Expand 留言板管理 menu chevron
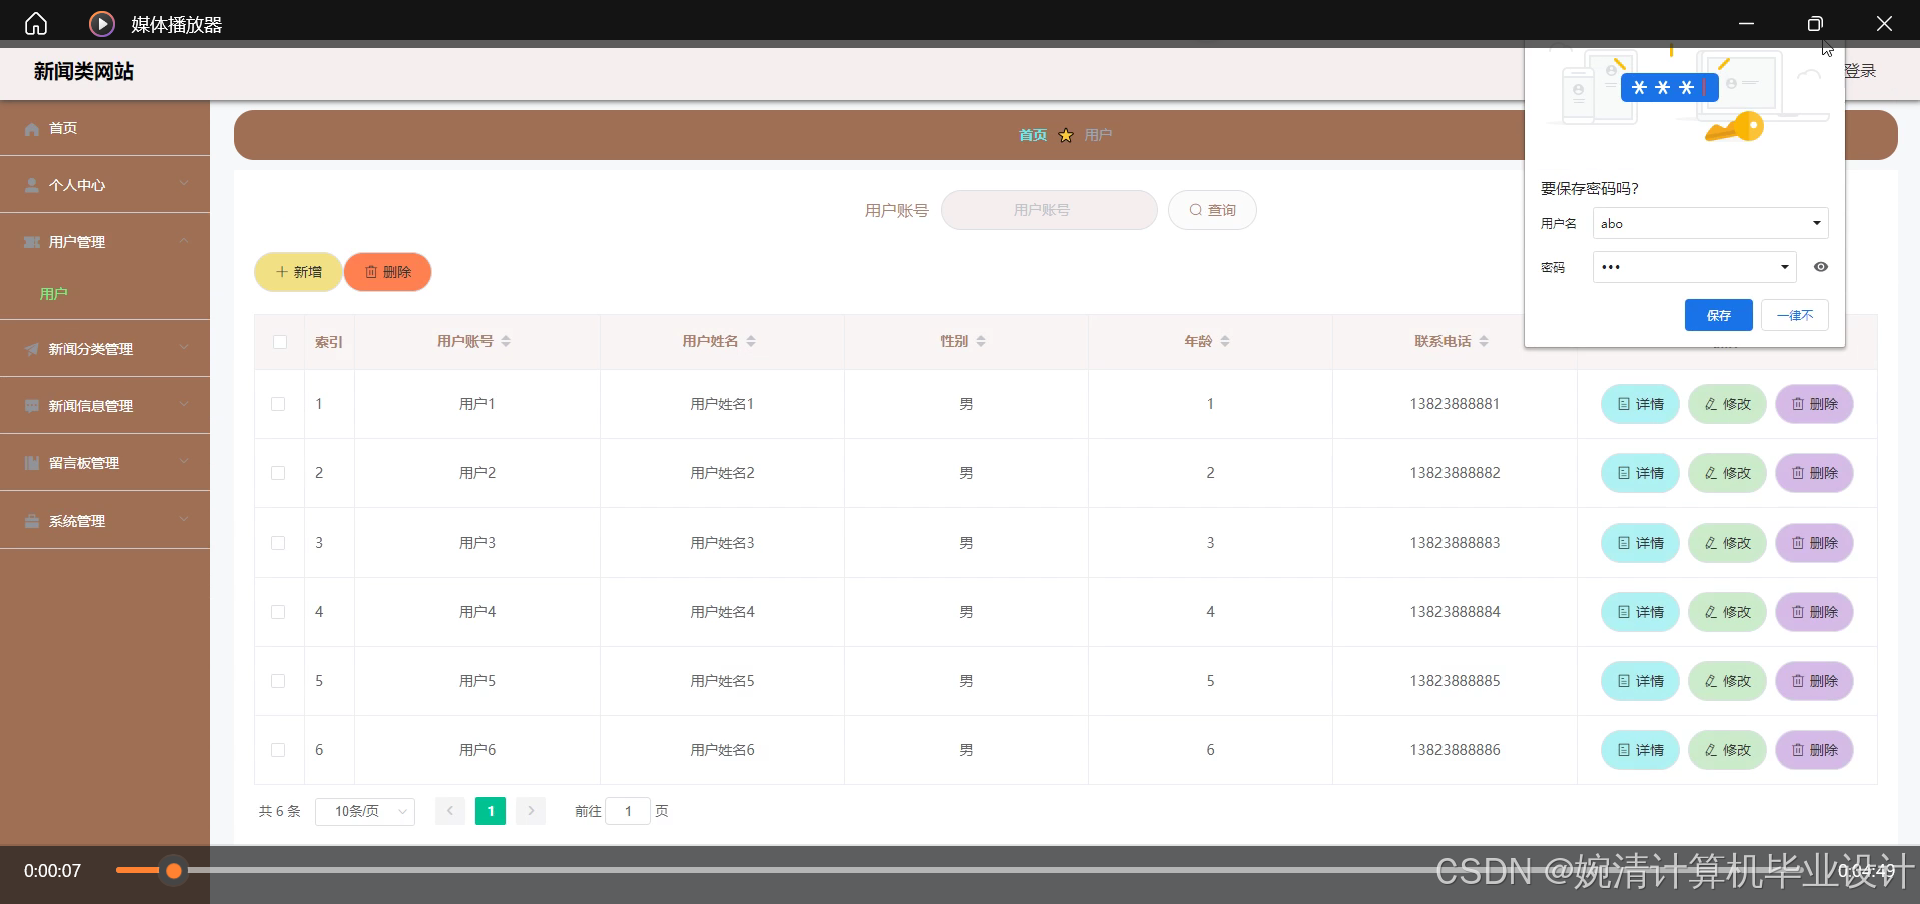The height and width of the screenshot is (904, 1920). click(x=184, y=462)
